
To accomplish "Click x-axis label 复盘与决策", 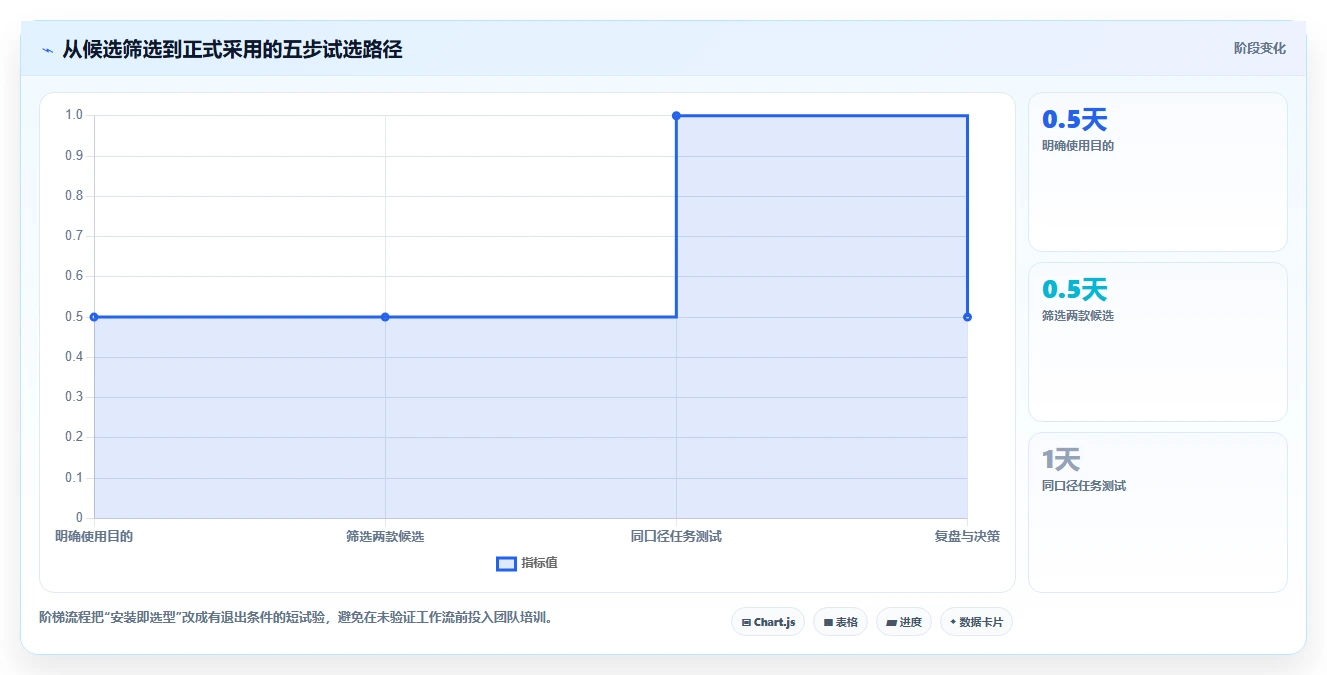I will coord(967,536).
